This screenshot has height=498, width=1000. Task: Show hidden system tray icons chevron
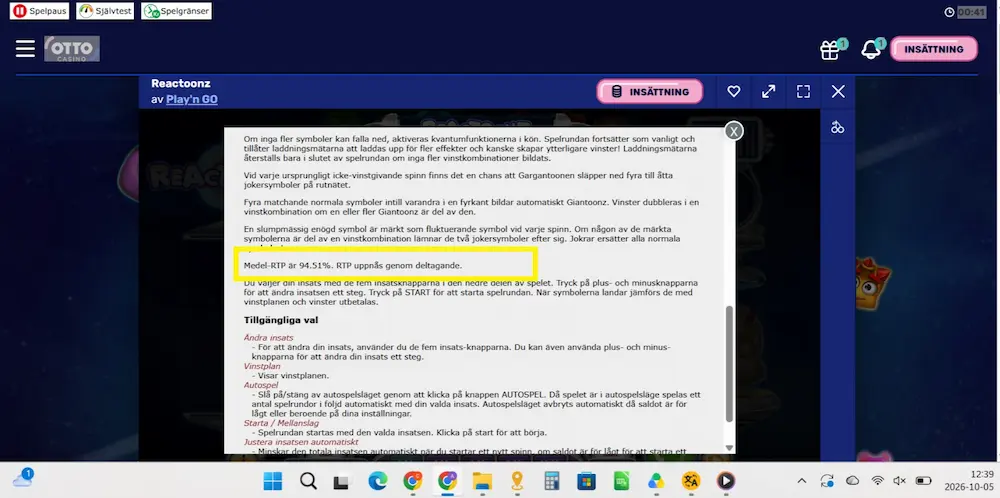[x=802, y=481]
